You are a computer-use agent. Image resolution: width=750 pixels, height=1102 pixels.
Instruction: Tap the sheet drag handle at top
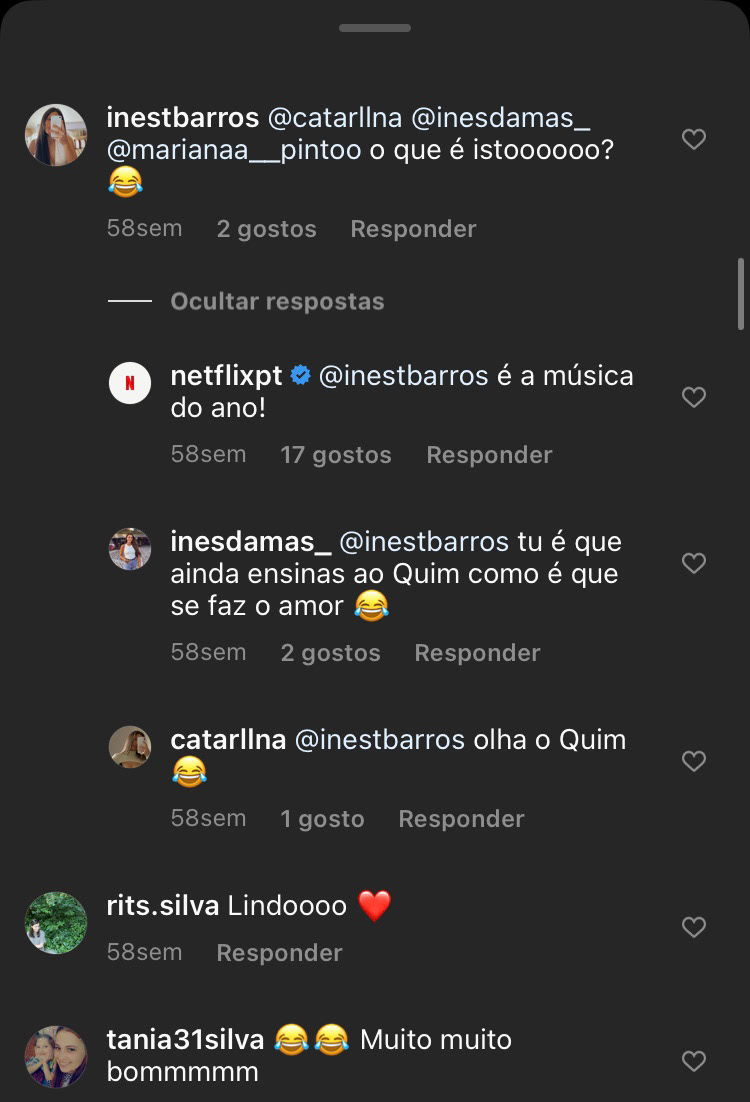(375, 28)
